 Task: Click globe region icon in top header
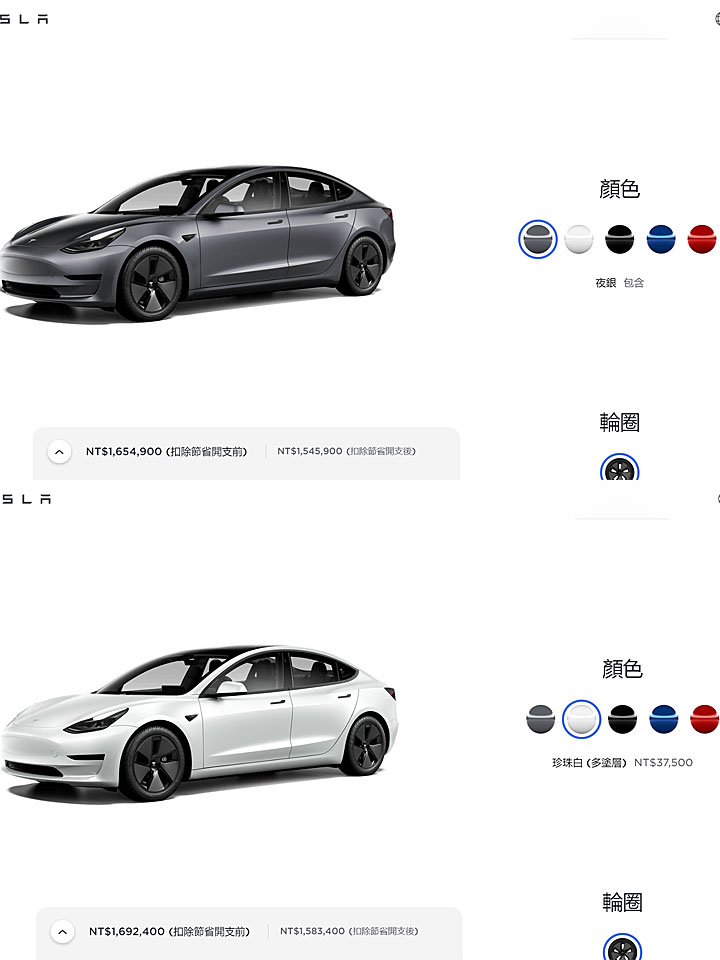coord(717,18)
